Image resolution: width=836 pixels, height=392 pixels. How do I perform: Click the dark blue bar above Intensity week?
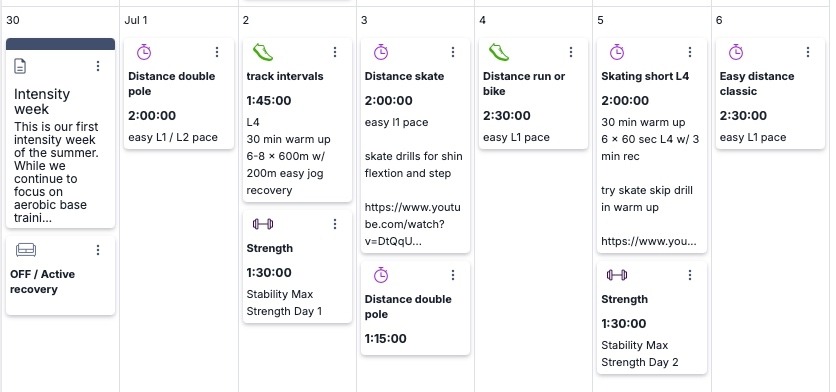(60, 44)
